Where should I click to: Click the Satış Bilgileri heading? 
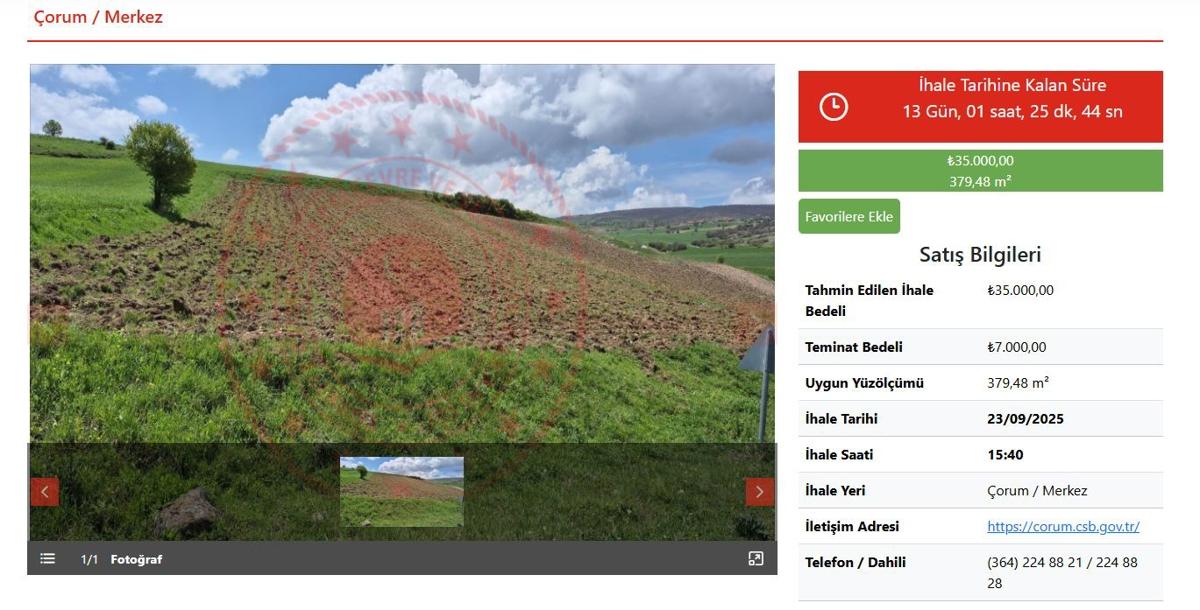980,255
